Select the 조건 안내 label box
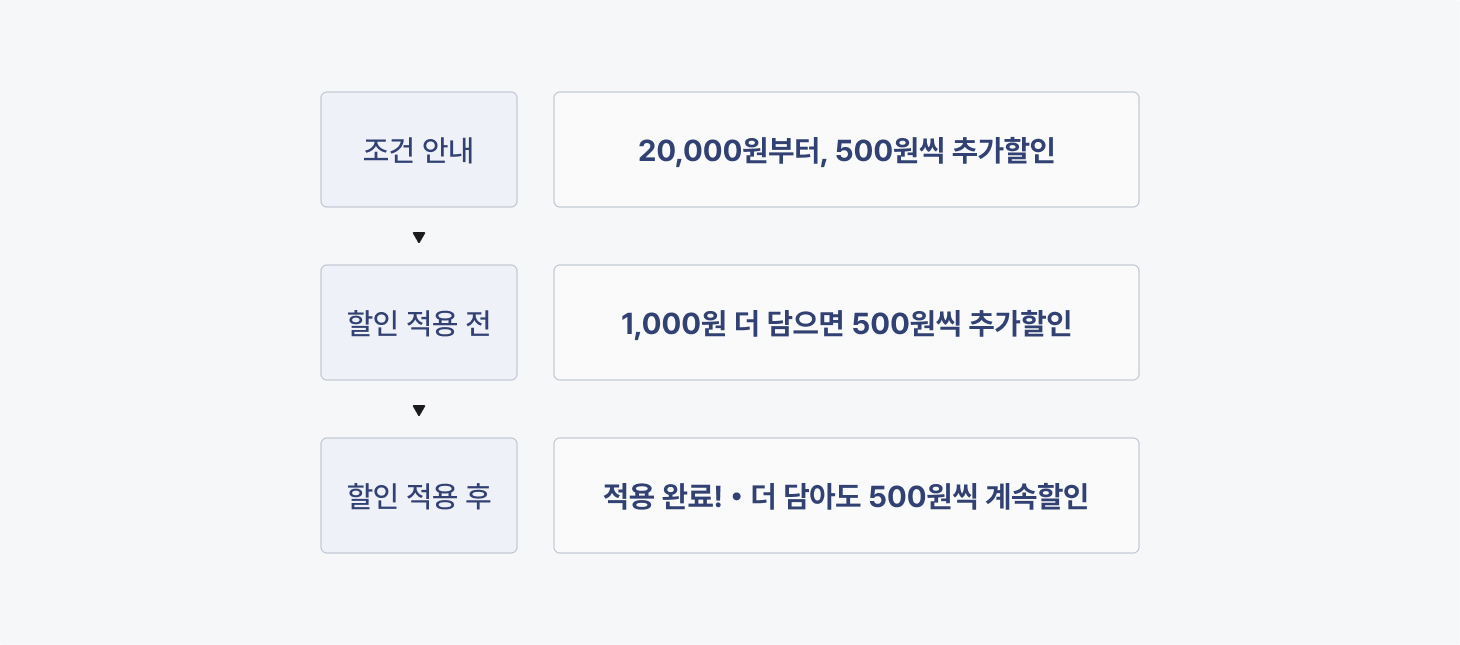The height and width of the screenshot is (645, 1460). click(x=419, y=150)
